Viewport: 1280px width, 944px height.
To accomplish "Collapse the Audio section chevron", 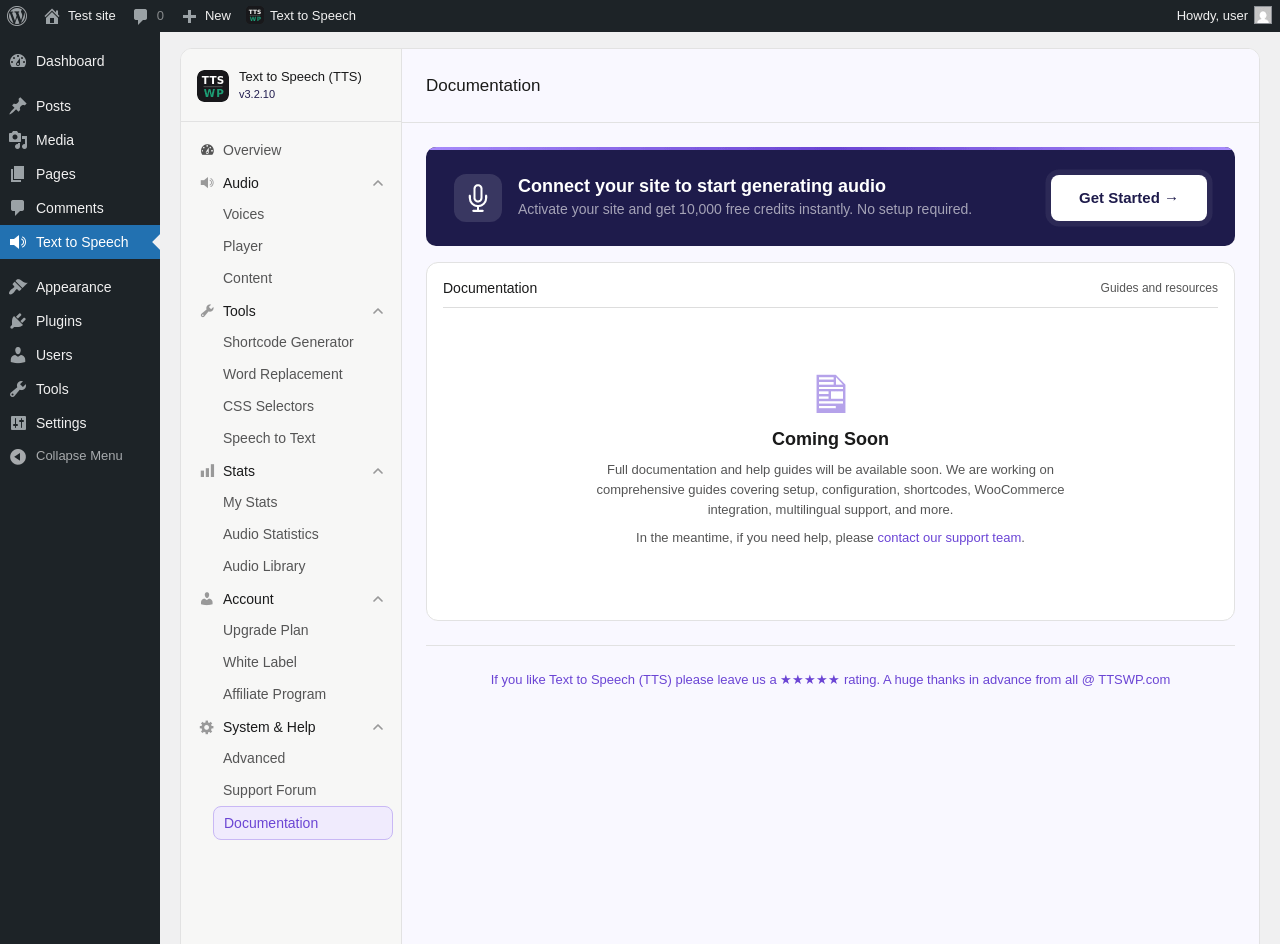I will click(x=378, y=183).
